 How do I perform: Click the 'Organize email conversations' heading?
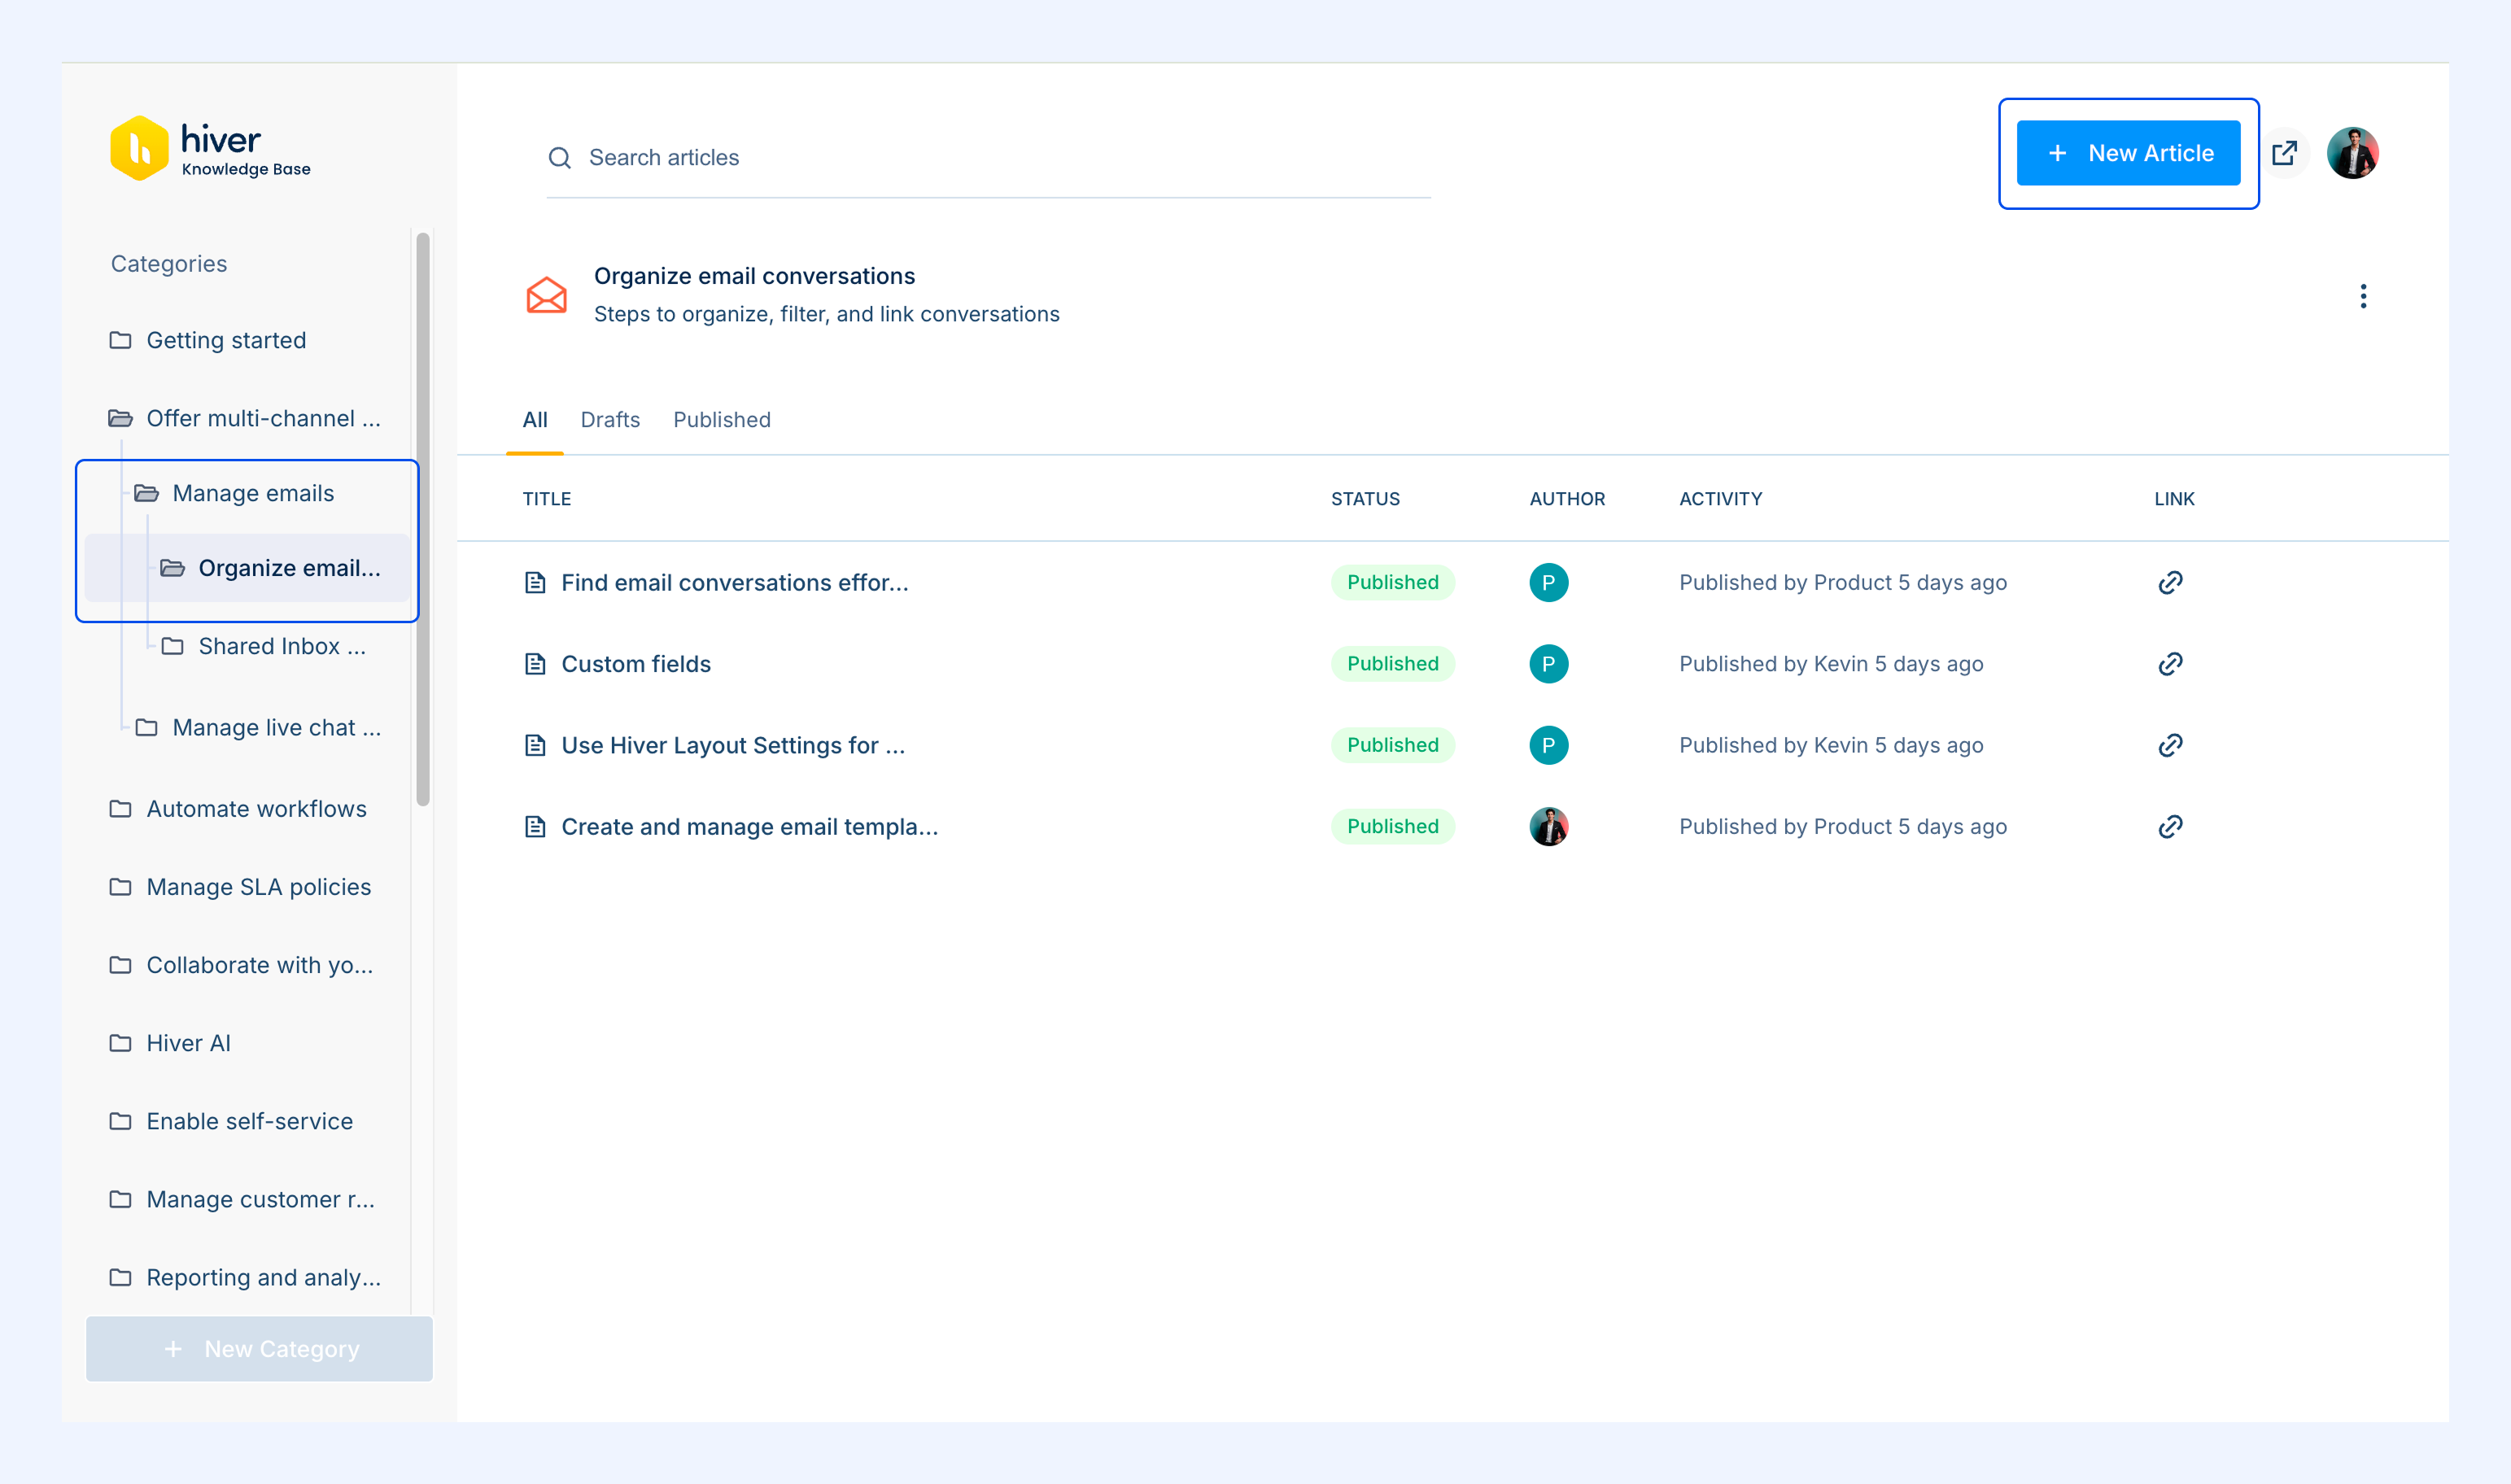pyautogui.click(x=754, y=276)
